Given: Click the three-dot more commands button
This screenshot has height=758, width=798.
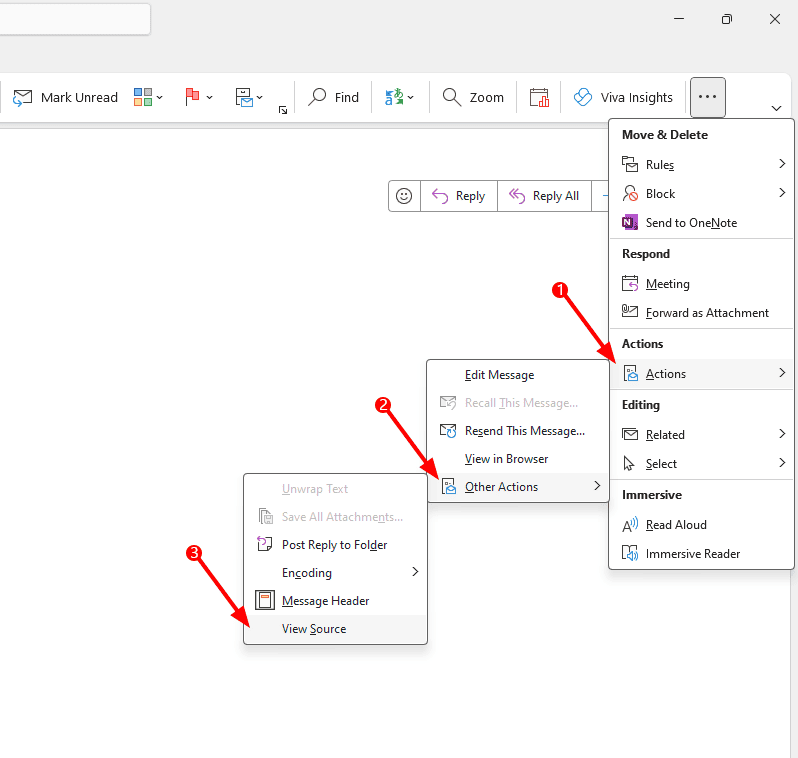Looking at the screenshot, I should click(708, 97).
